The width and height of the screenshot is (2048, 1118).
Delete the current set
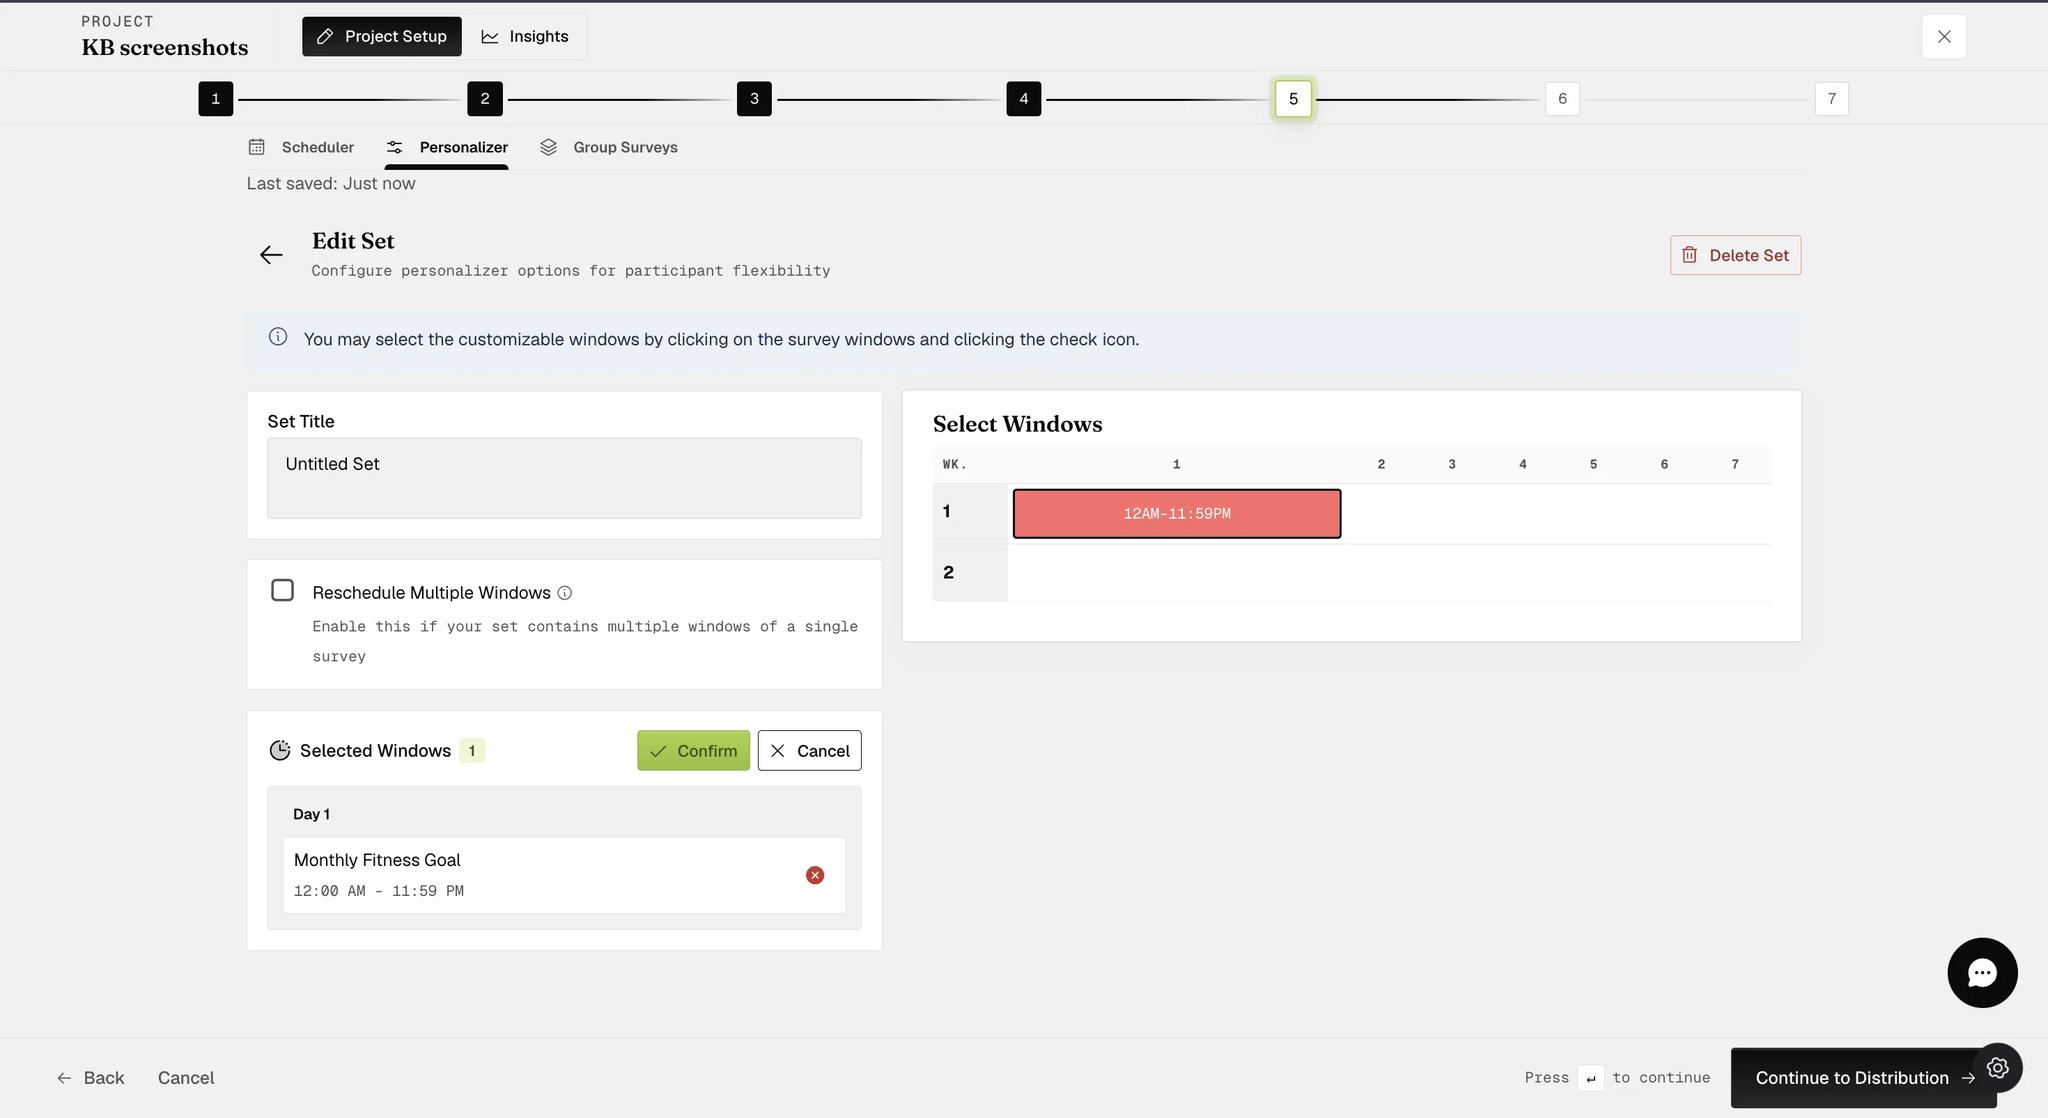[1735, 255]
